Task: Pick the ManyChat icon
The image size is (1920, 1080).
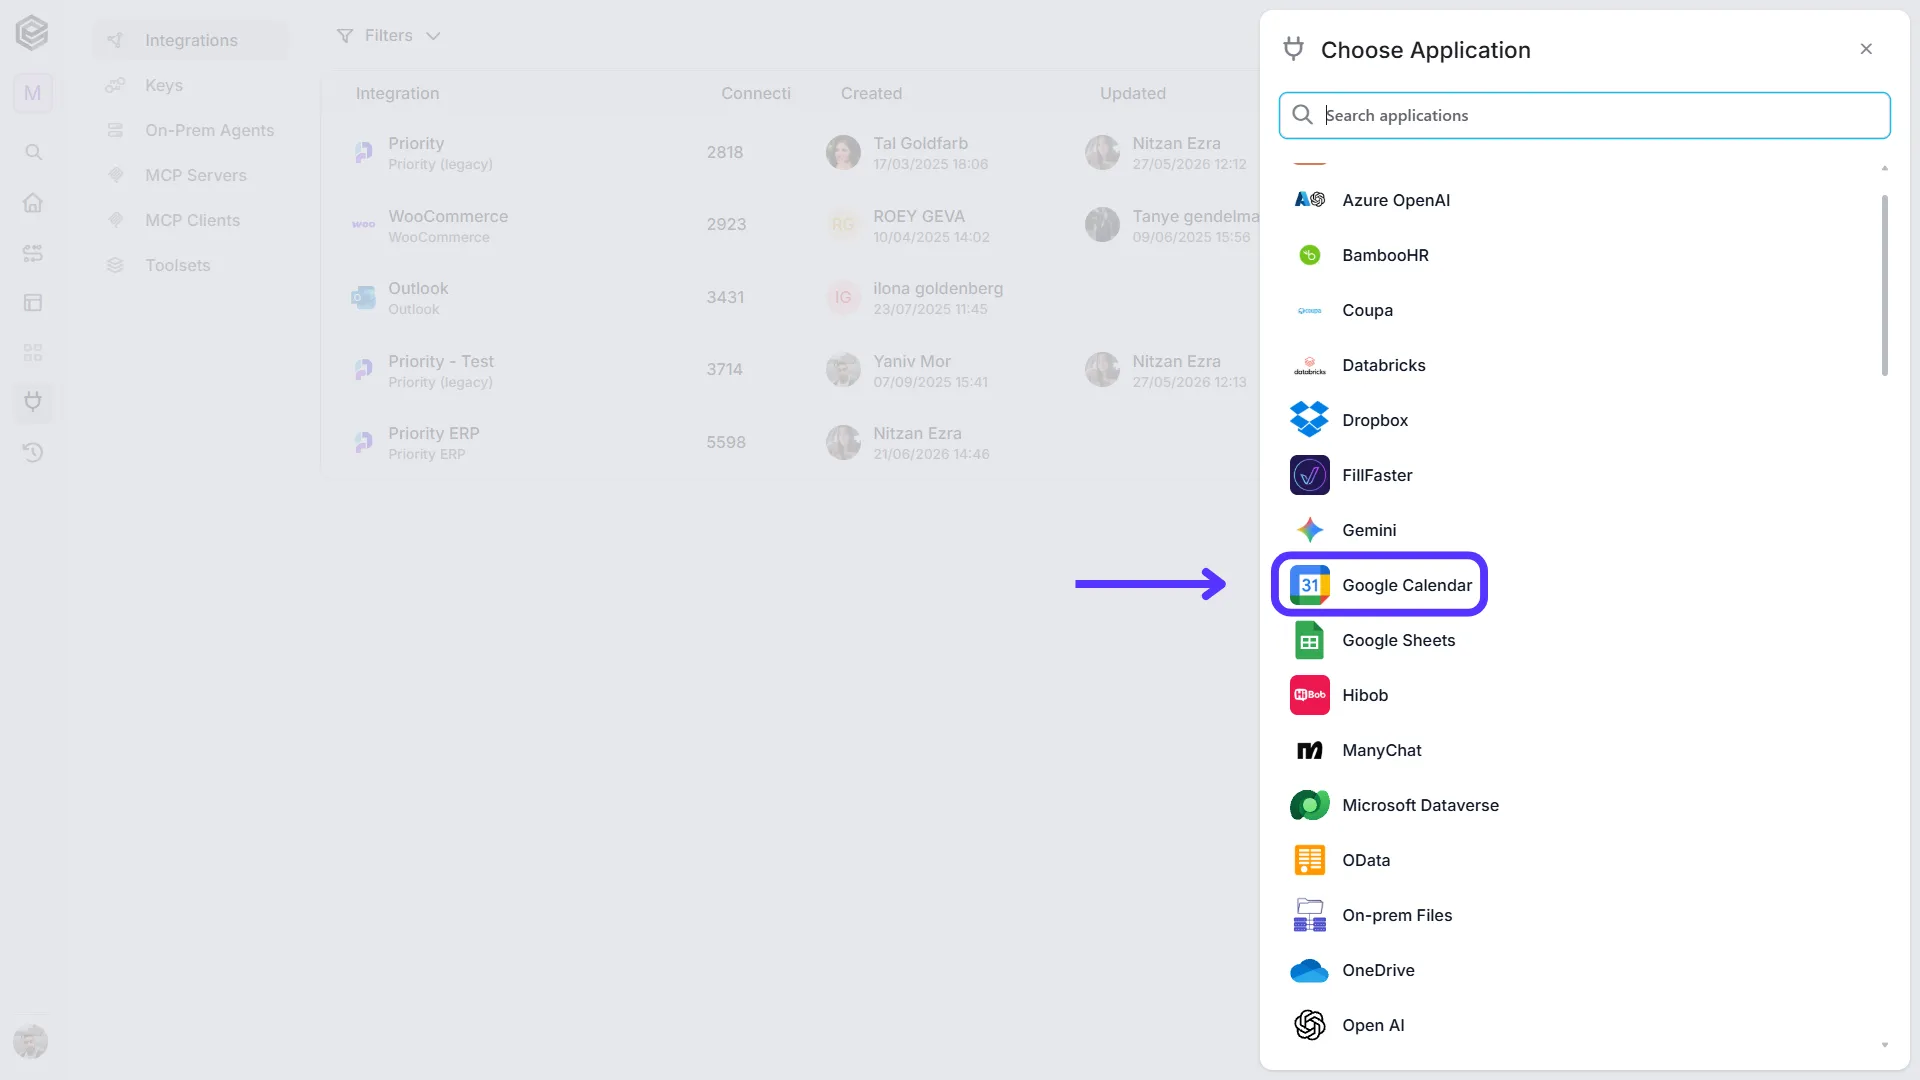Action: (x=1309, y=750)
